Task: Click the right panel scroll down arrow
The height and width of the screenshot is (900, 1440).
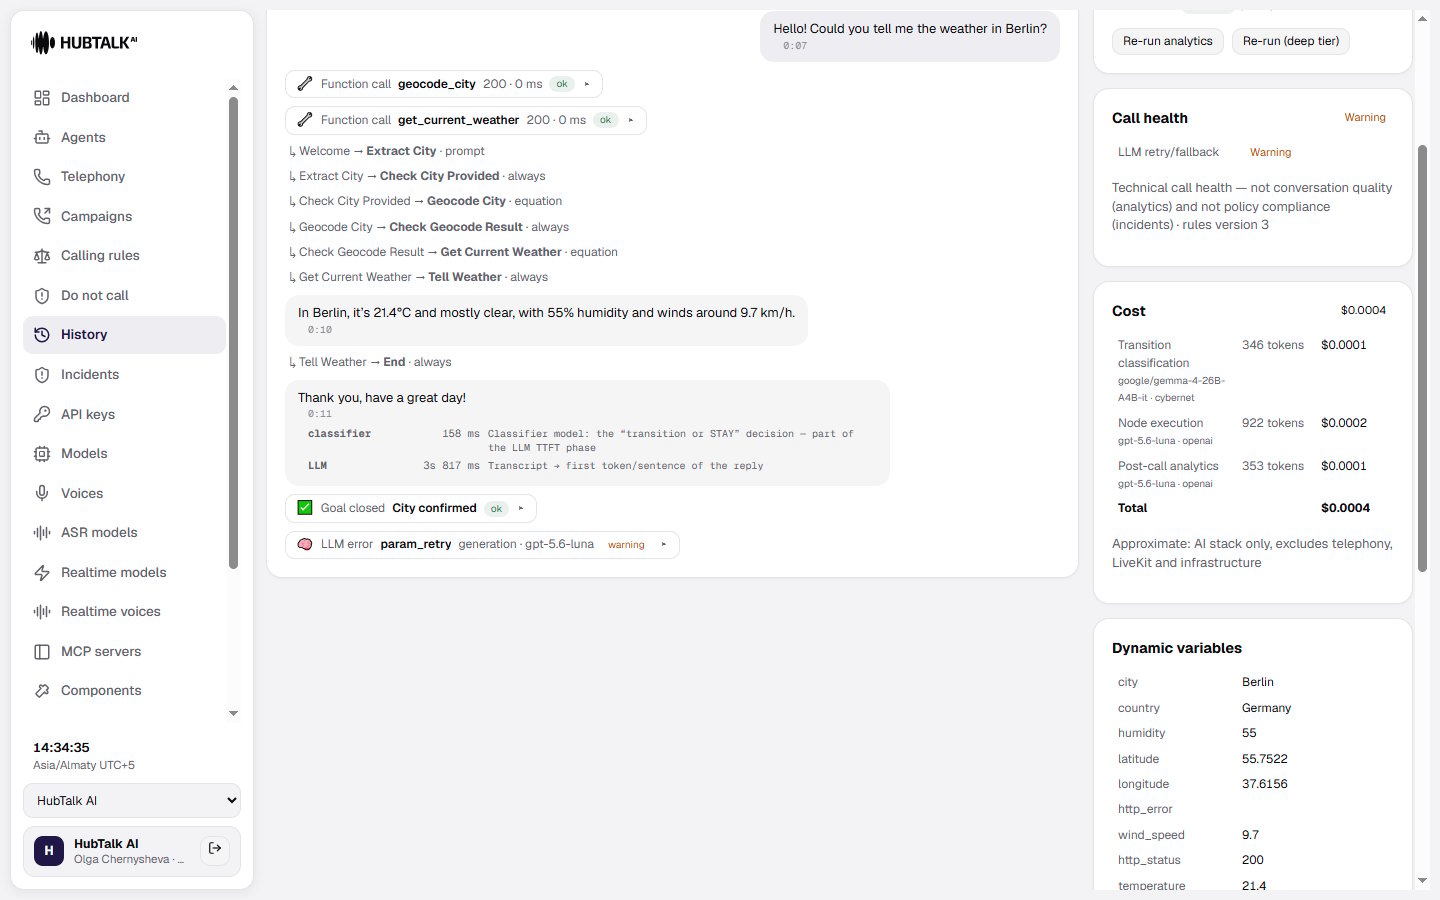Action: (1422, 881)
